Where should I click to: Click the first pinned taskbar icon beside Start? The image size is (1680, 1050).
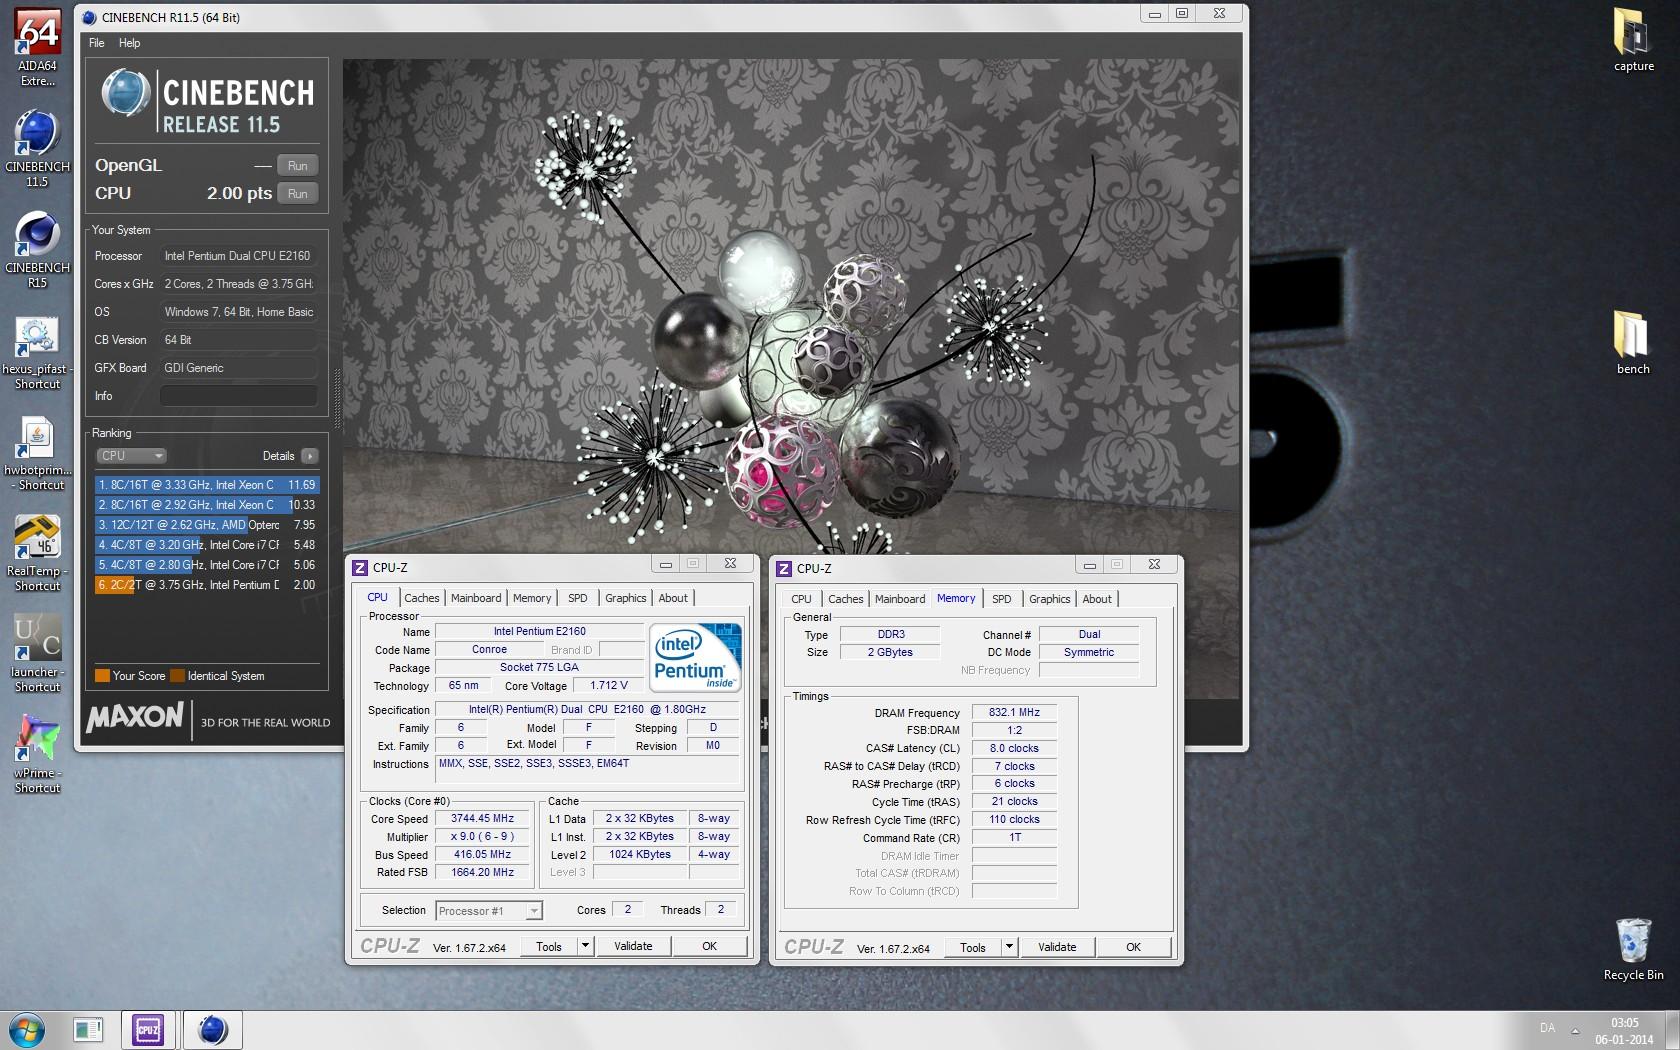click(88, 1029)
